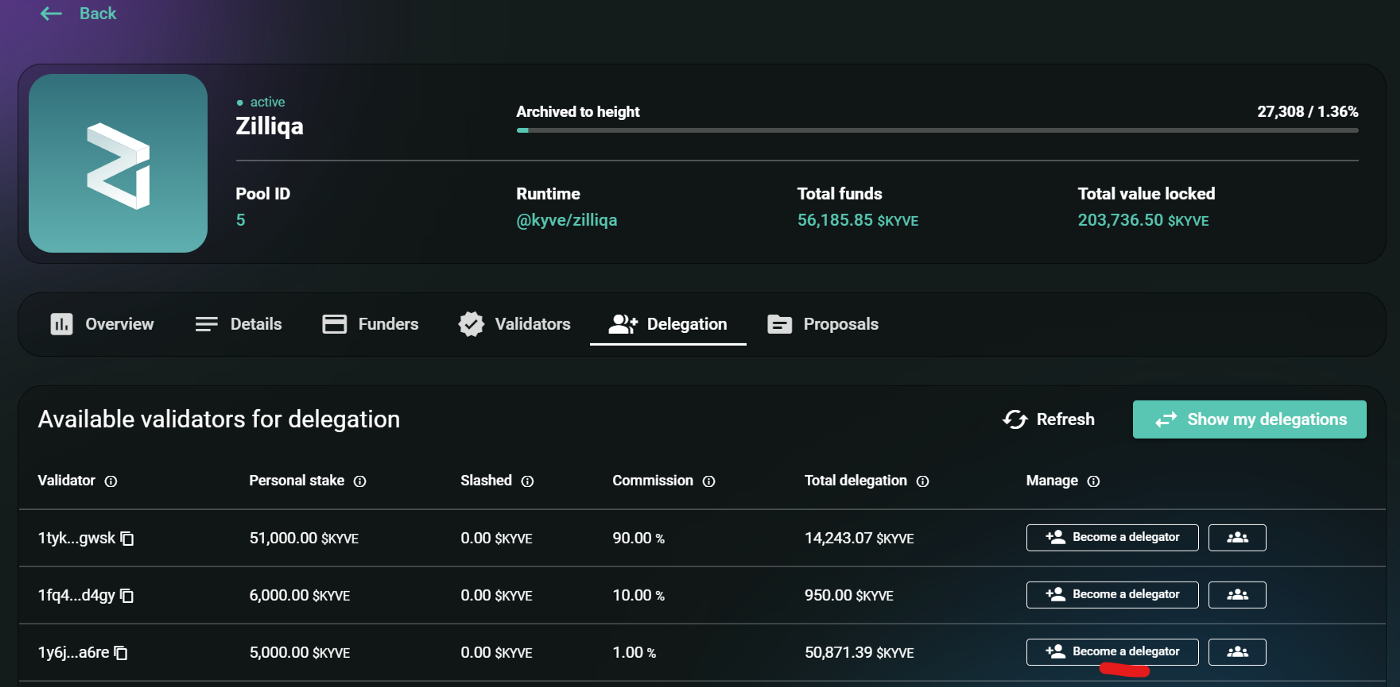Click info icon beside Validator header
This screenshot has height=687, width=1400.
click(x=111, y=481)
